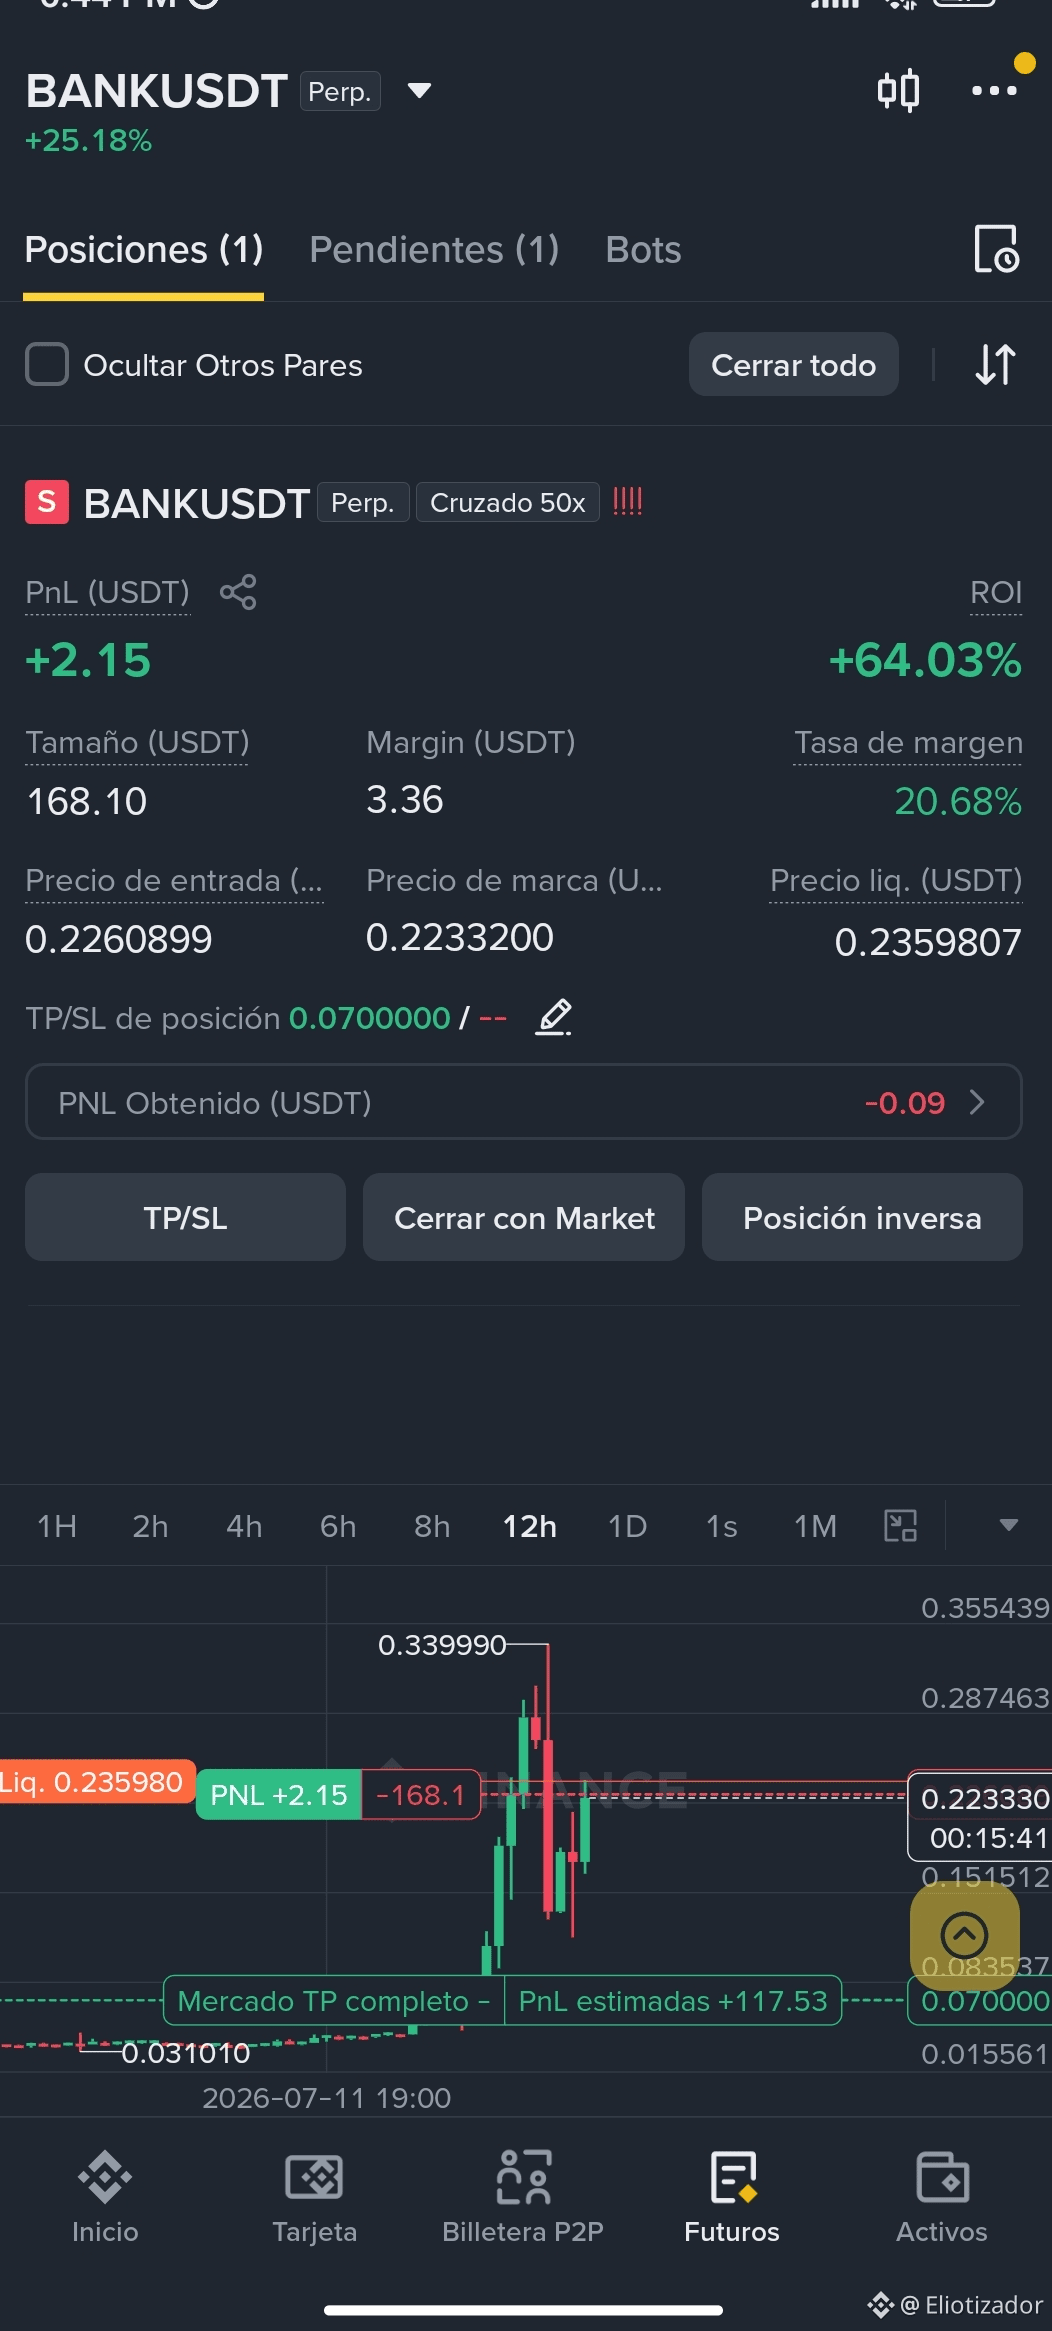The image size is (1052, 2331).
Task: Edit position TP/SL with pencil icon
Action: coord(554,1017)
